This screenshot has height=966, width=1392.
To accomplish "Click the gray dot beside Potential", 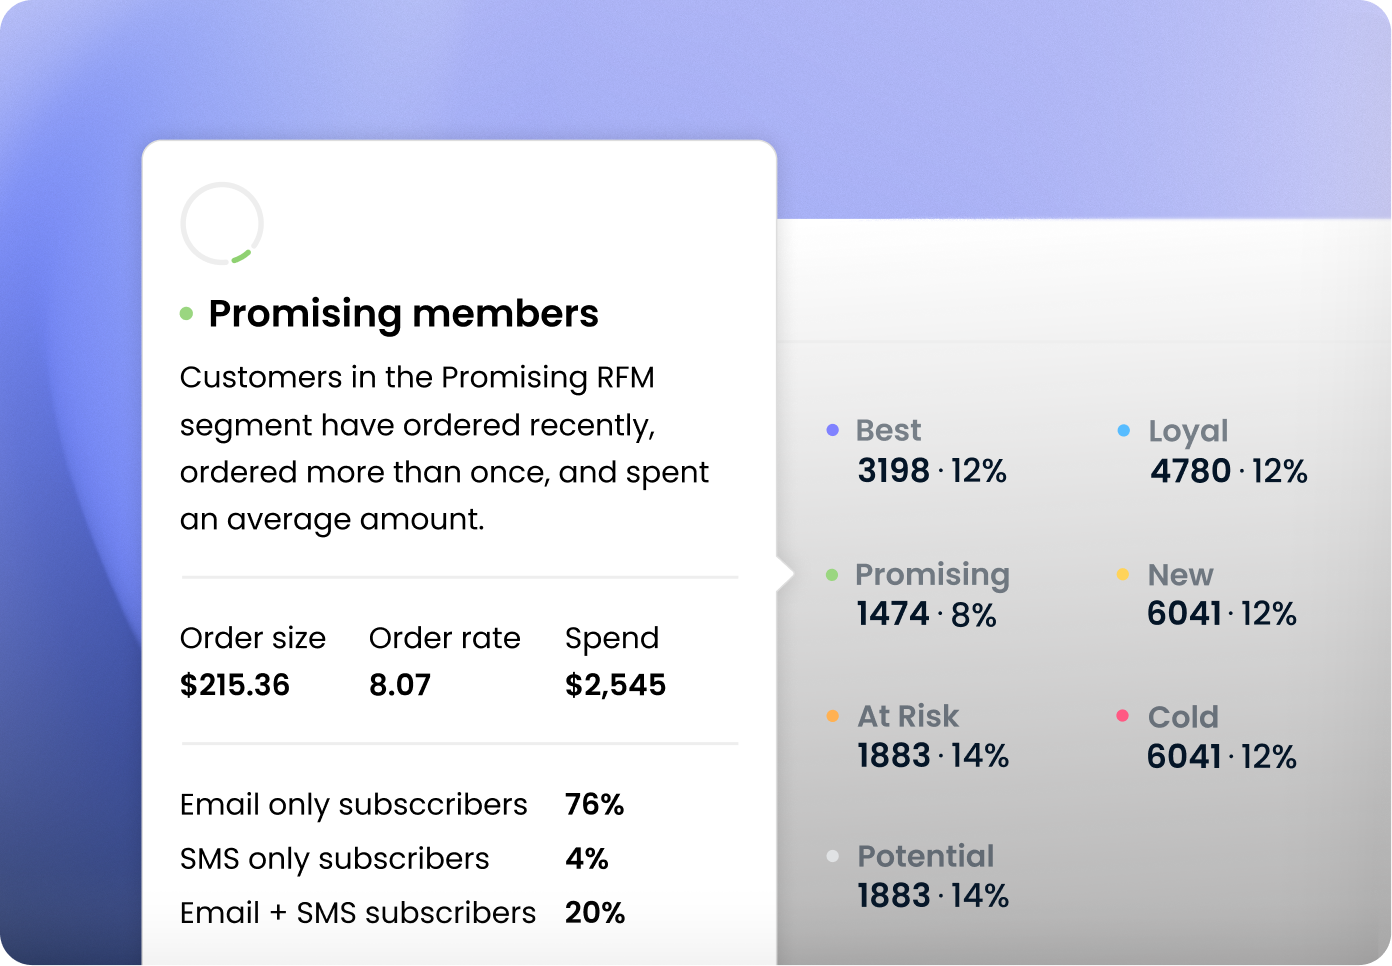I will 832,856.
